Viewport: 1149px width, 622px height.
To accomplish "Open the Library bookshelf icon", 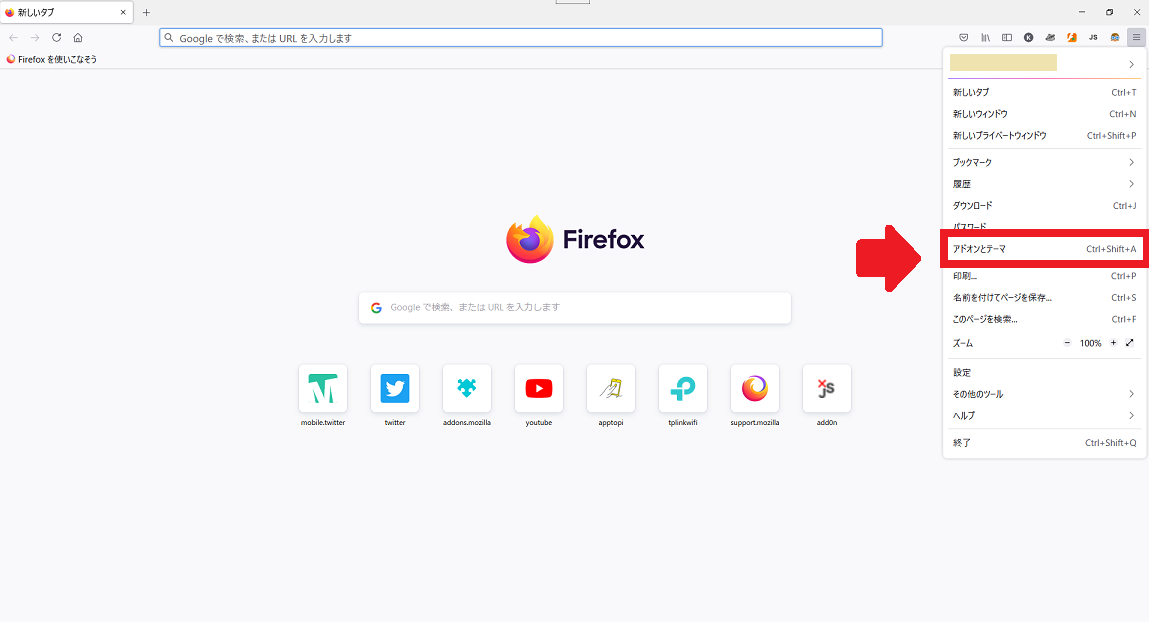I will (x=986, y=37).
